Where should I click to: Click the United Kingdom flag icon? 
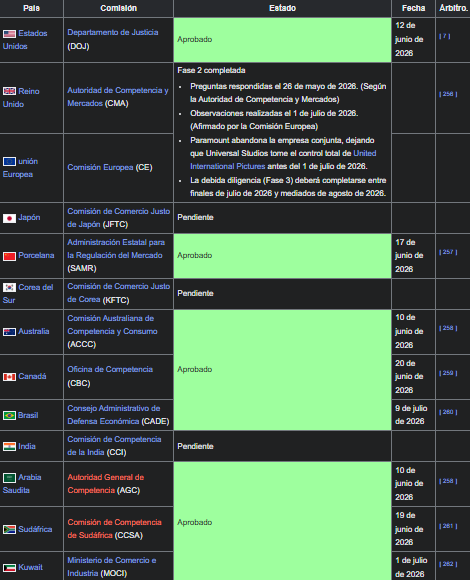(x=9, y=91)
